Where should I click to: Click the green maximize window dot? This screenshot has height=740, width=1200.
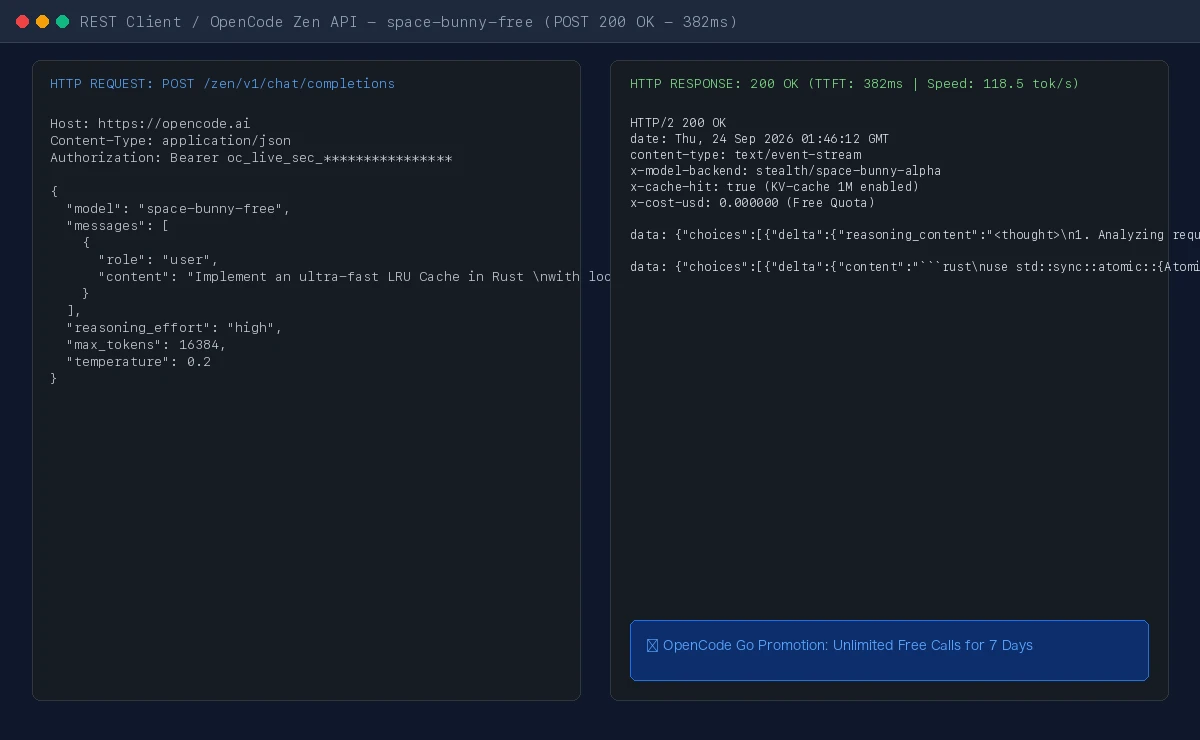[x=62, y=21]
